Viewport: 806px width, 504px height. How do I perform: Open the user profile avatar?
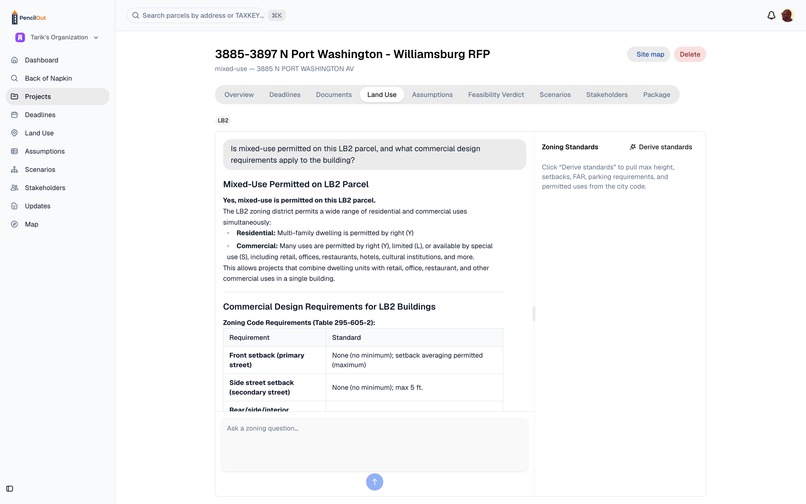787,15
